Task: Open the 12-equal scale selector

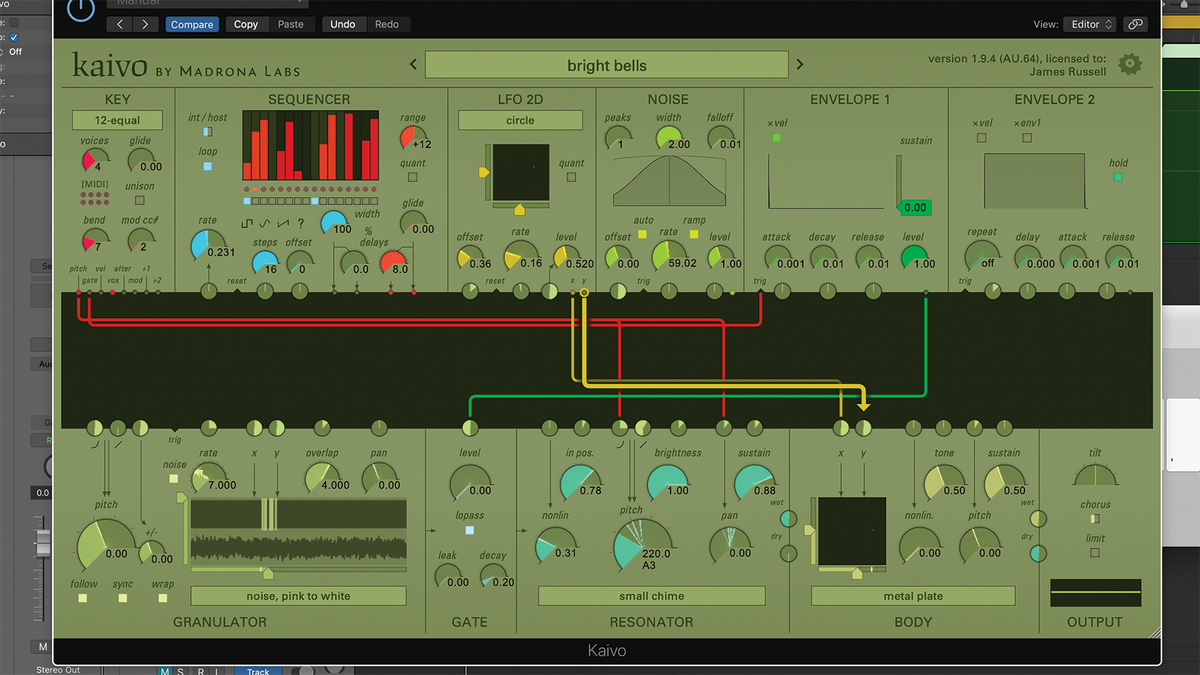Action: [117, 119]
